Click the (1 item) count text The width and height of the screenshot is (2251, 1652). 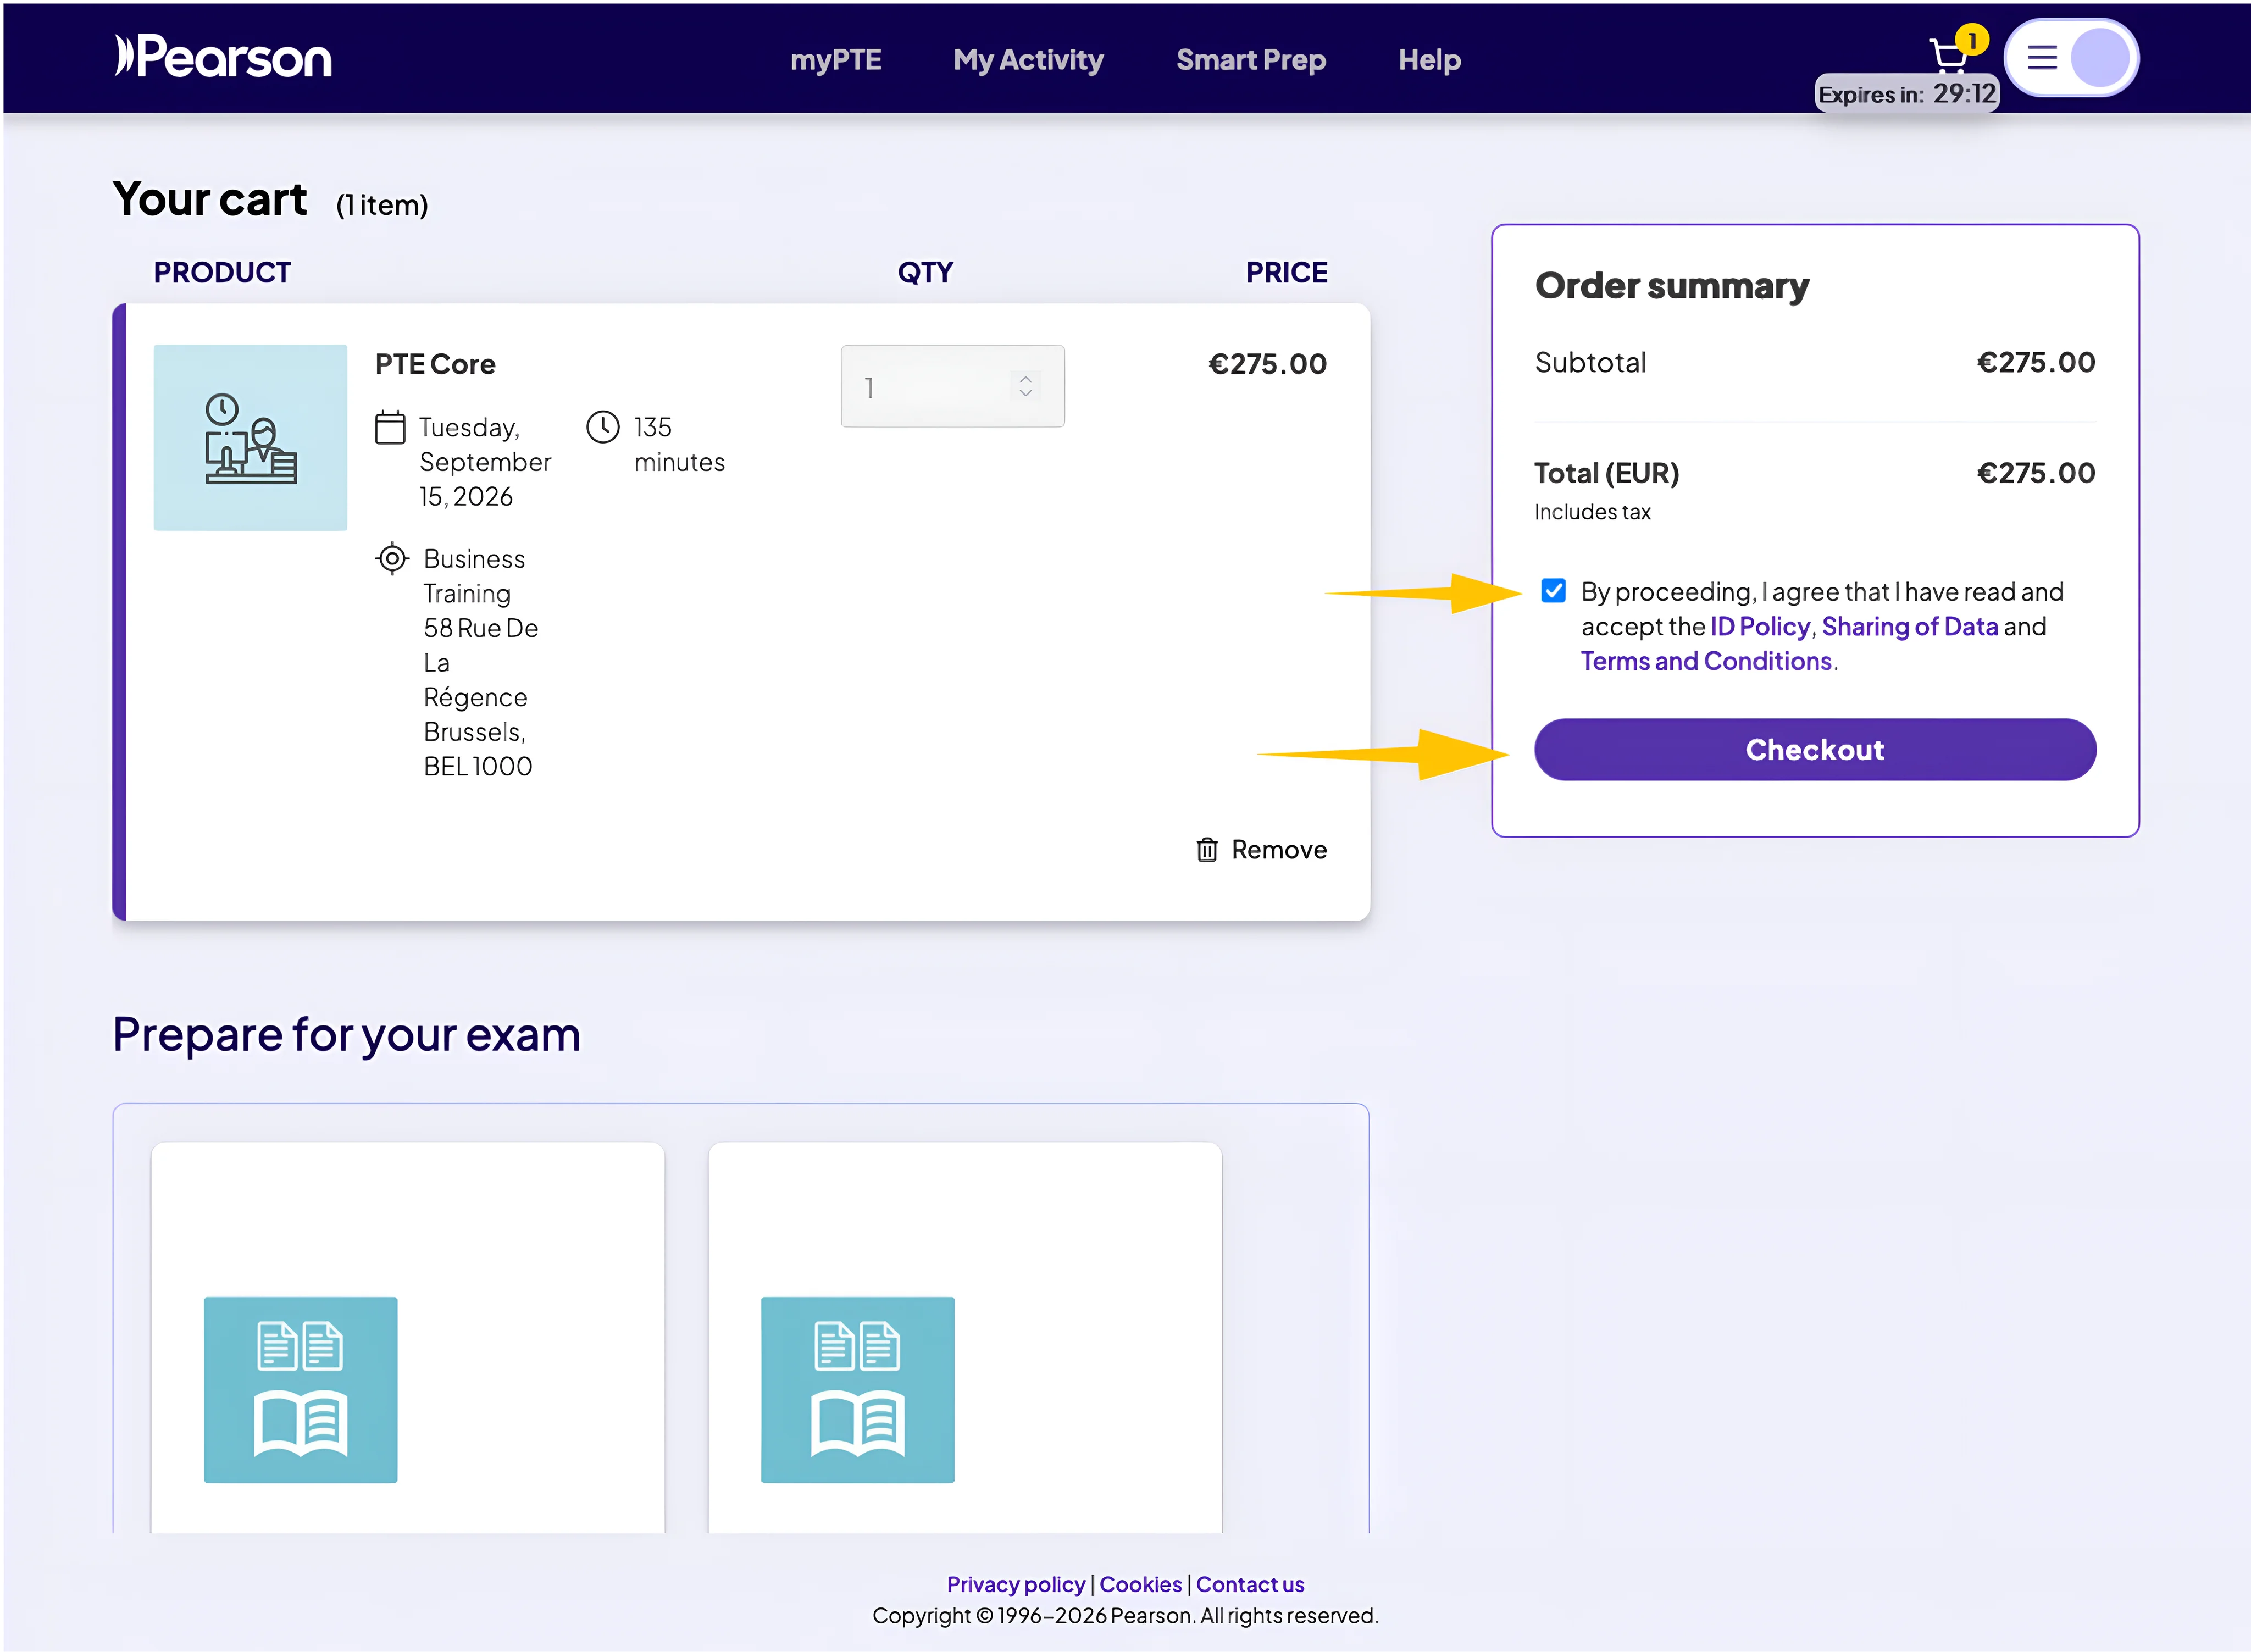382,205
